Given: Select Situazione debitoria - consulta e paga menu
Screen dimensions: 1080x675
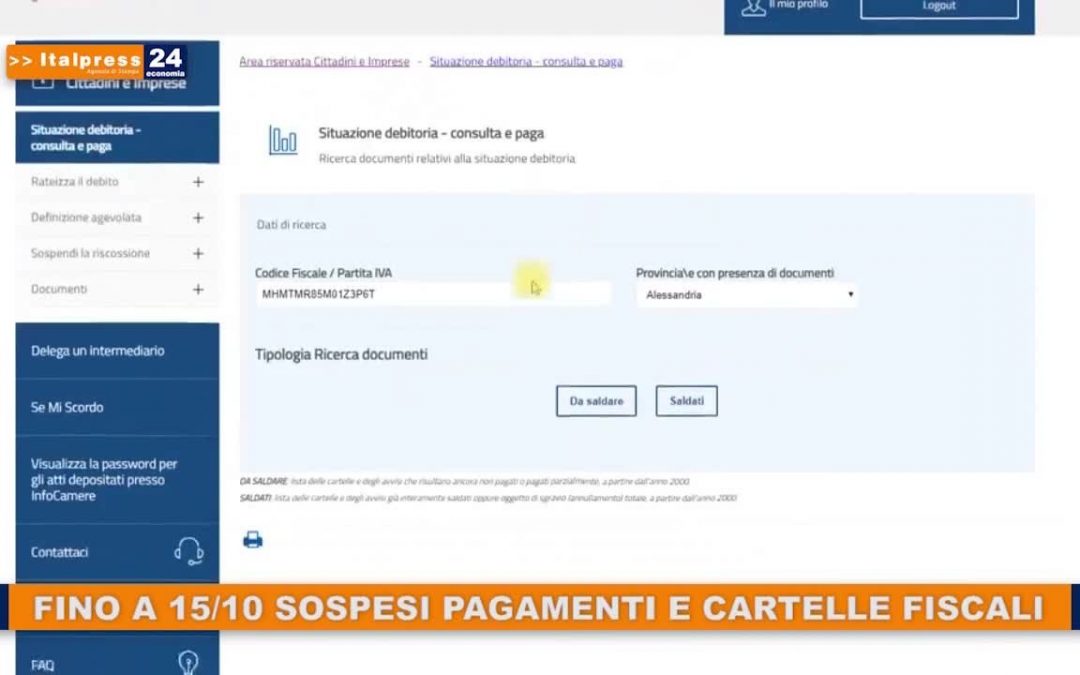Looking at the screenshot, I should tap(117, 138).
